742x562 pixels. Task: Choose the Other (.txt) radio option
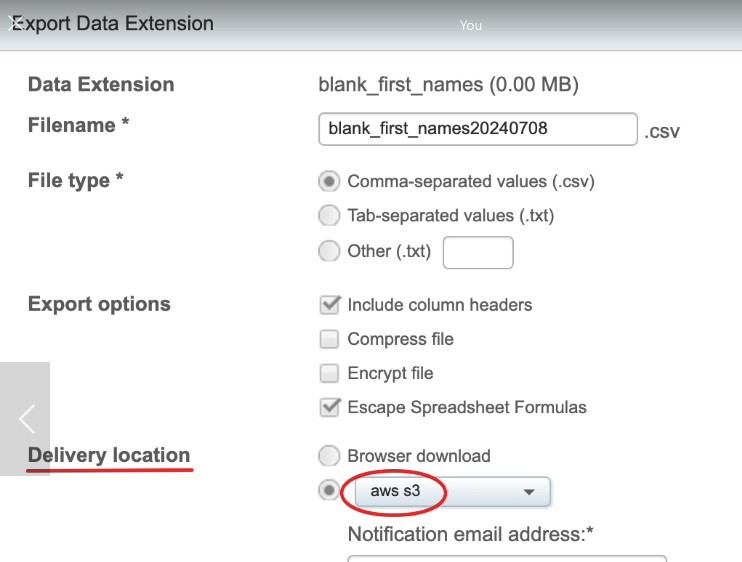(x=329, y=251)
